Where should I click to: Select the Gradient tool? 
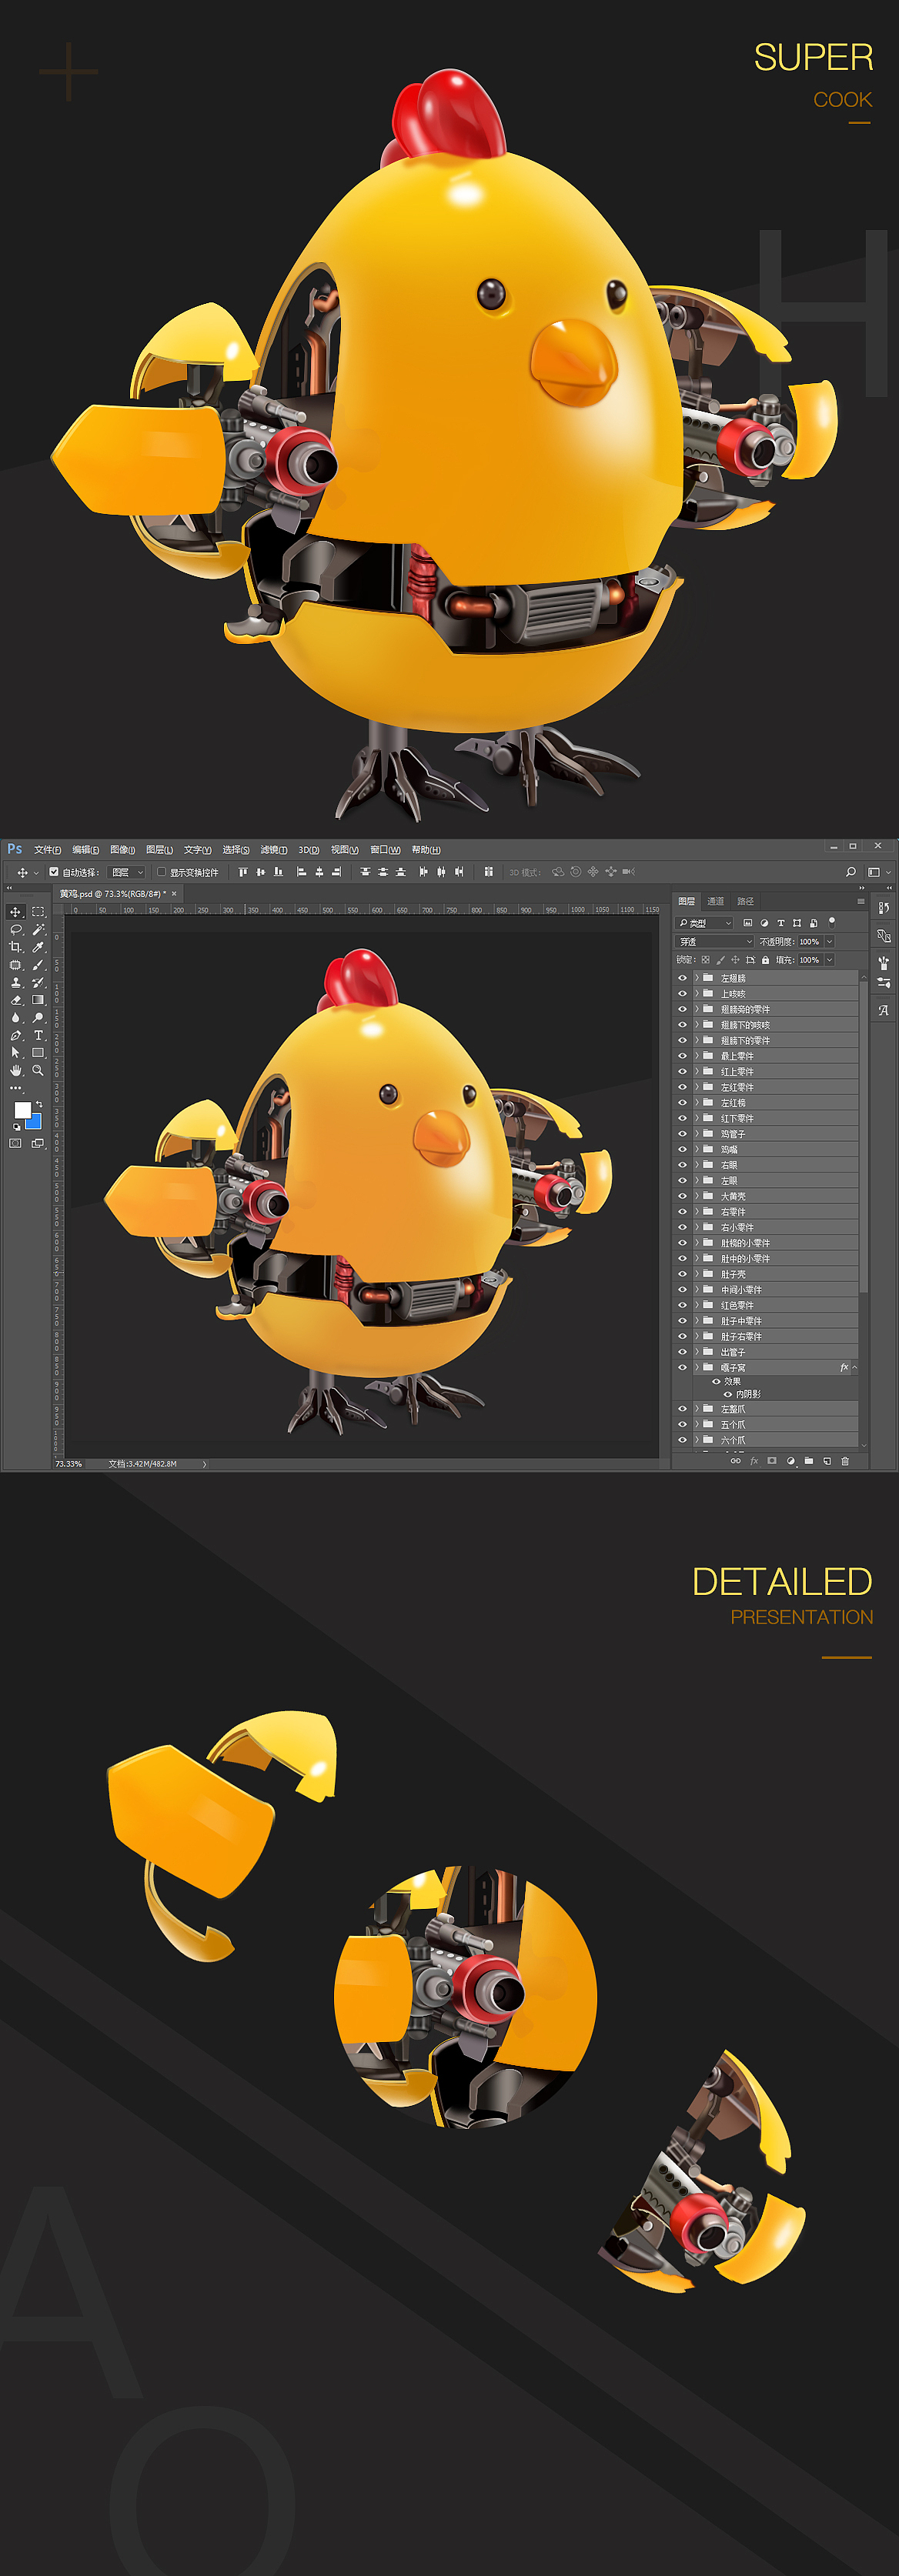pyautogui.click(x=38, y=1000)
